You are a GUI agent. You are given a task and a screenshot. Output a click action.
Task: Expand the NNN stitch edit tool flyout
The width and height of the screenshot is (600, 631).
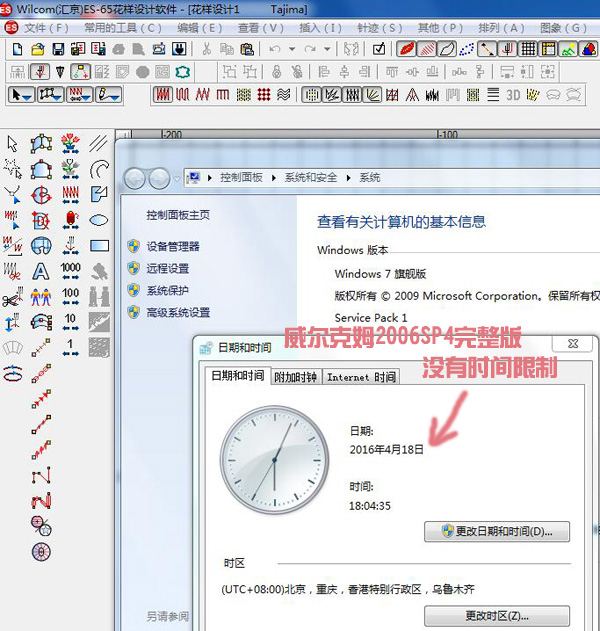click(86, 97)
